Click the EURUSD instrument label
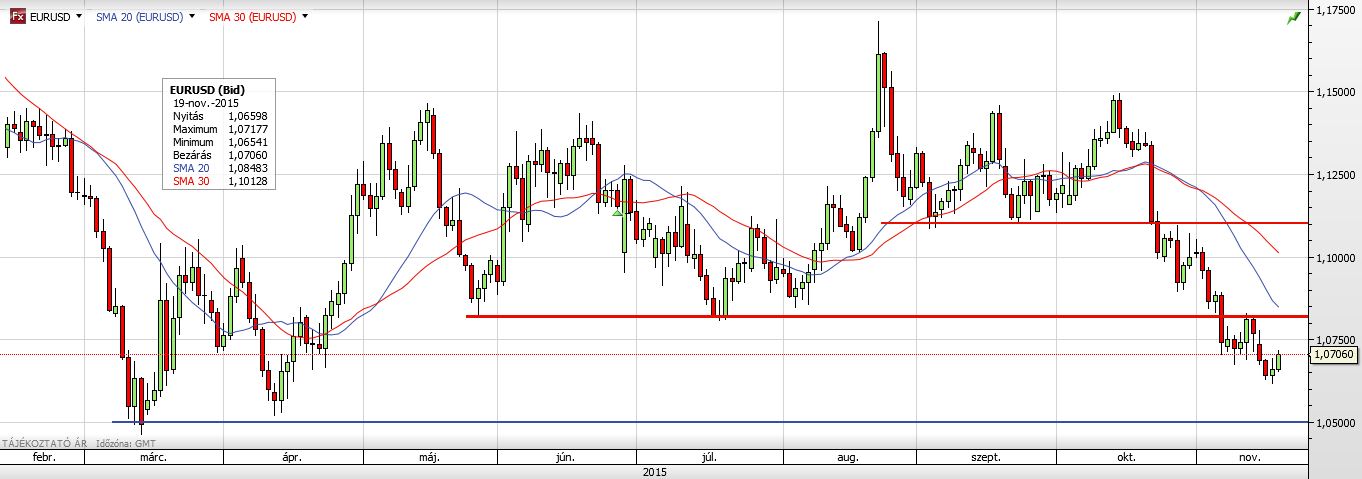Viewport: 1362px width, 479px height. tap(50, 17)
